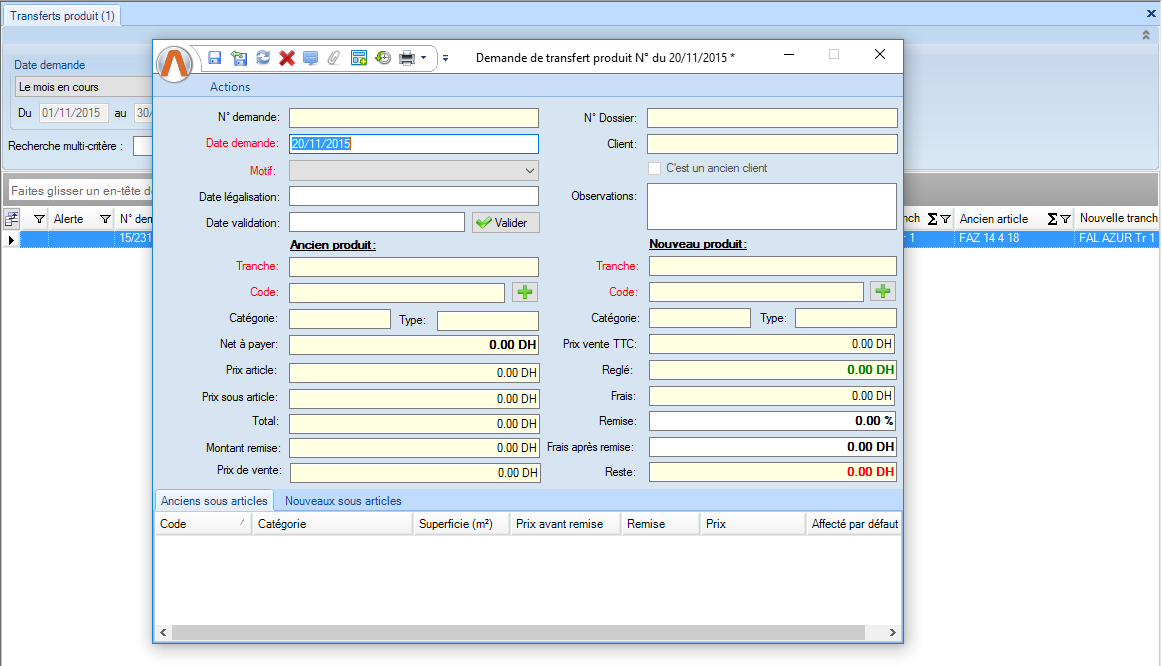Image resolution: width=1162 pixels, height=666 pixels.
Task: Click the paperclip attachment icon
Action: click(335, 58)
